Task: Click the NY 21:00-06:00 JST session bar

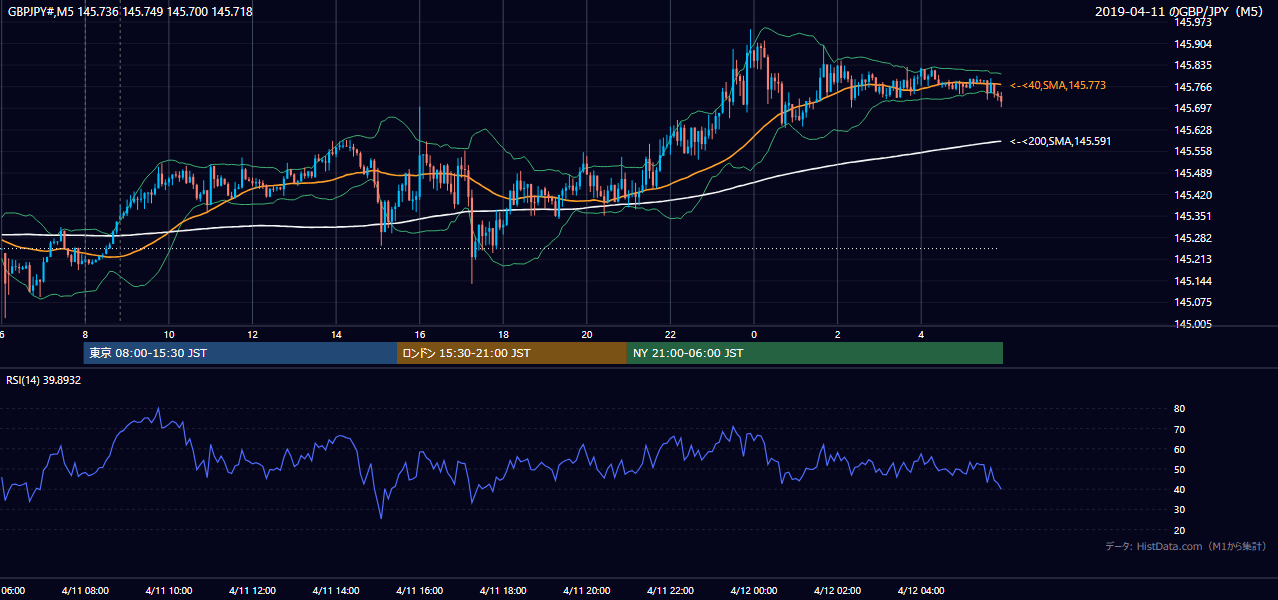Action: pos(815,353)
